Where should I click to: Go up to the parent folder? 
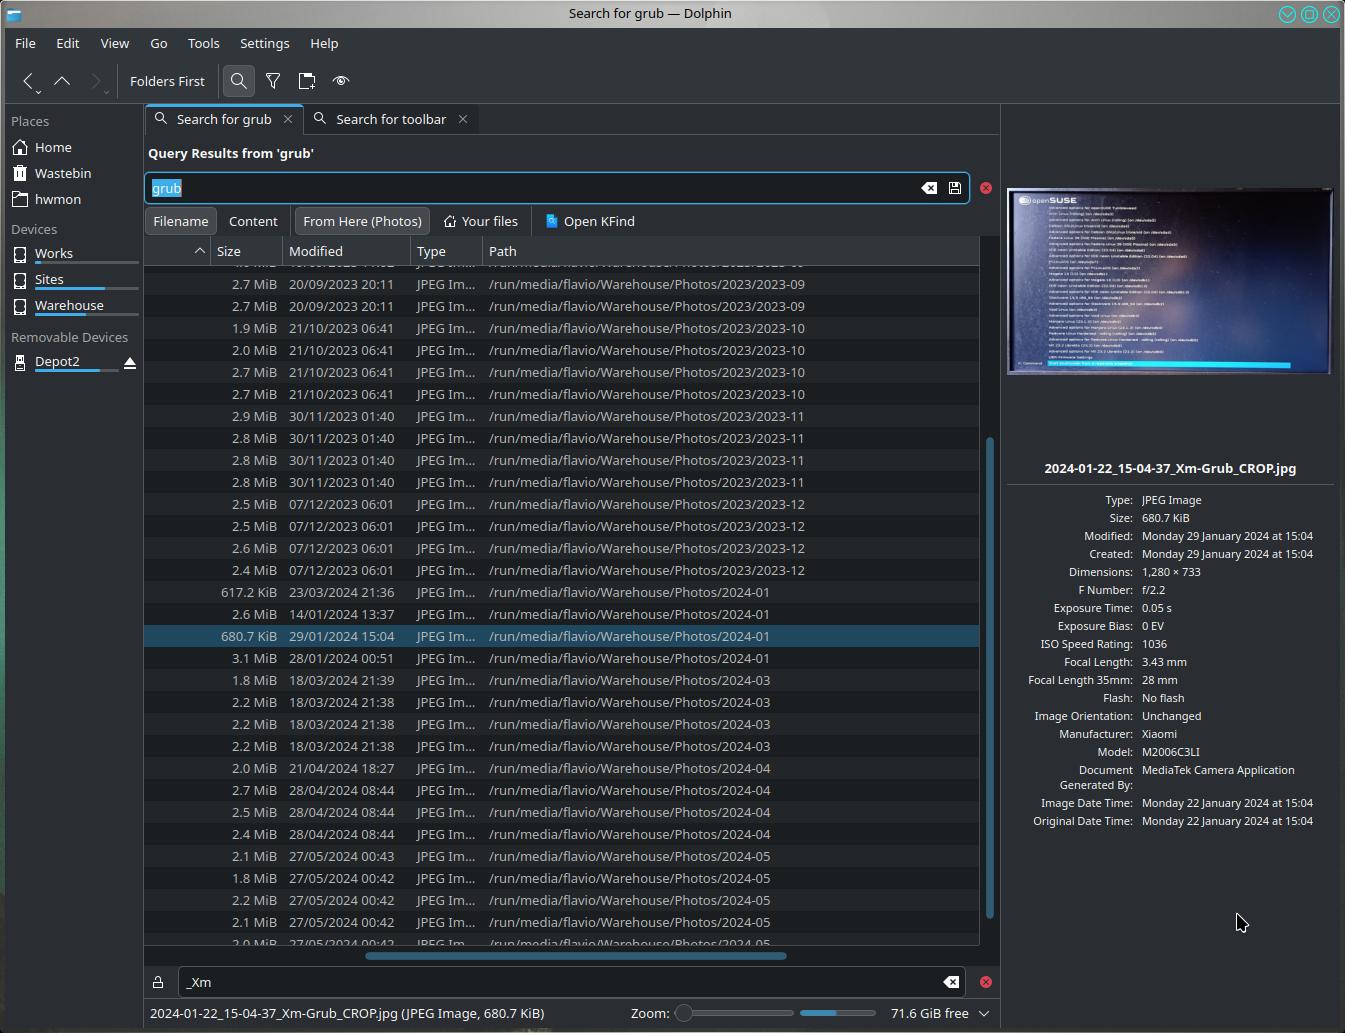[x=62, y=81]
